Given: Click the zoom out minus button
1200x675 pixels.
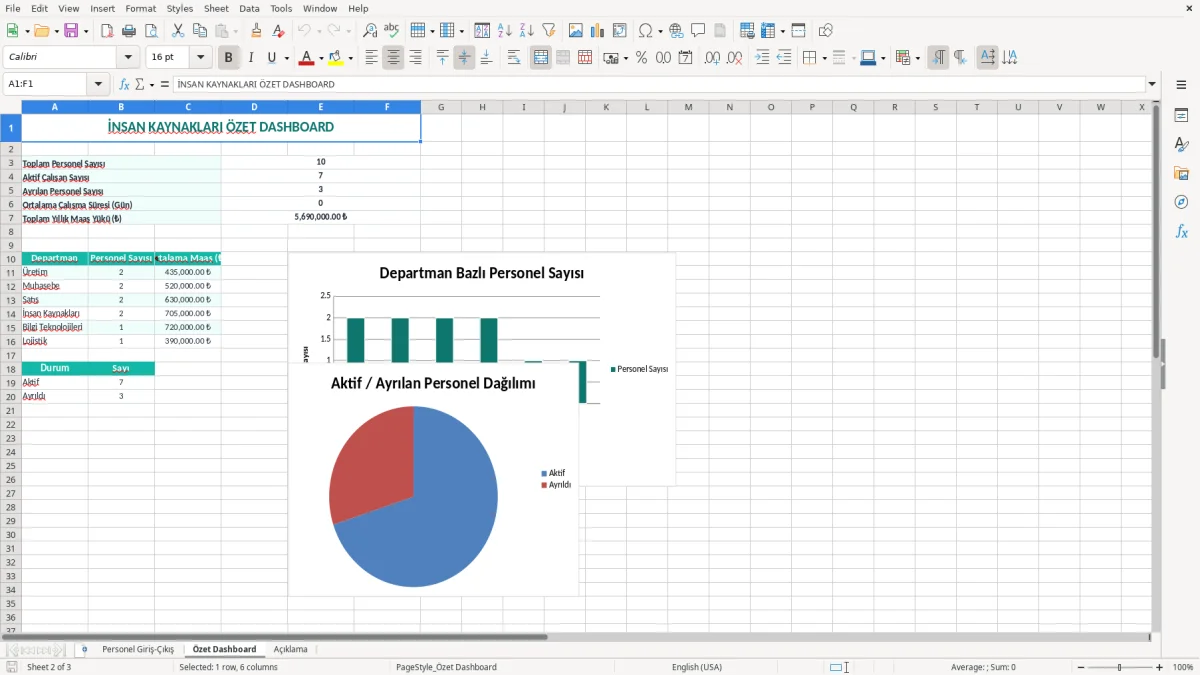Looking at the screenshot, I should (x=1080, y=667).
